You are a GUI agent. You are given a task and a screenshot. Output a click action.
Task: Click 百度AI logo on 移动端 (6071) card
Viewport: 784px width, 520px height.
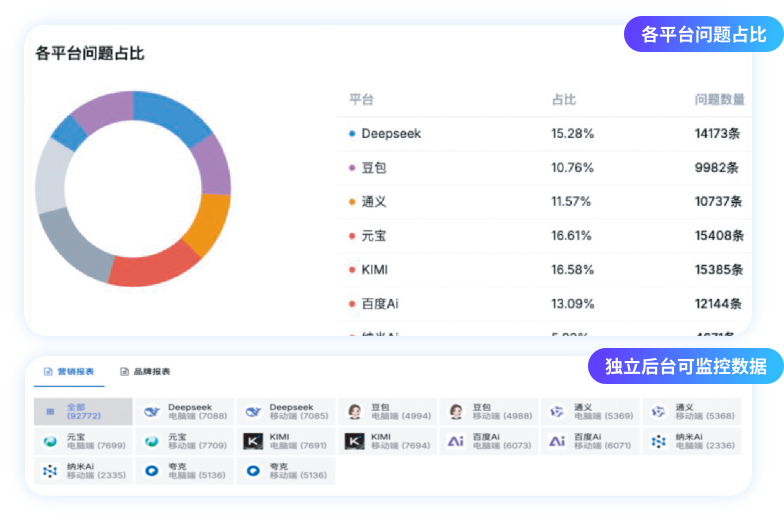(557, 441)
